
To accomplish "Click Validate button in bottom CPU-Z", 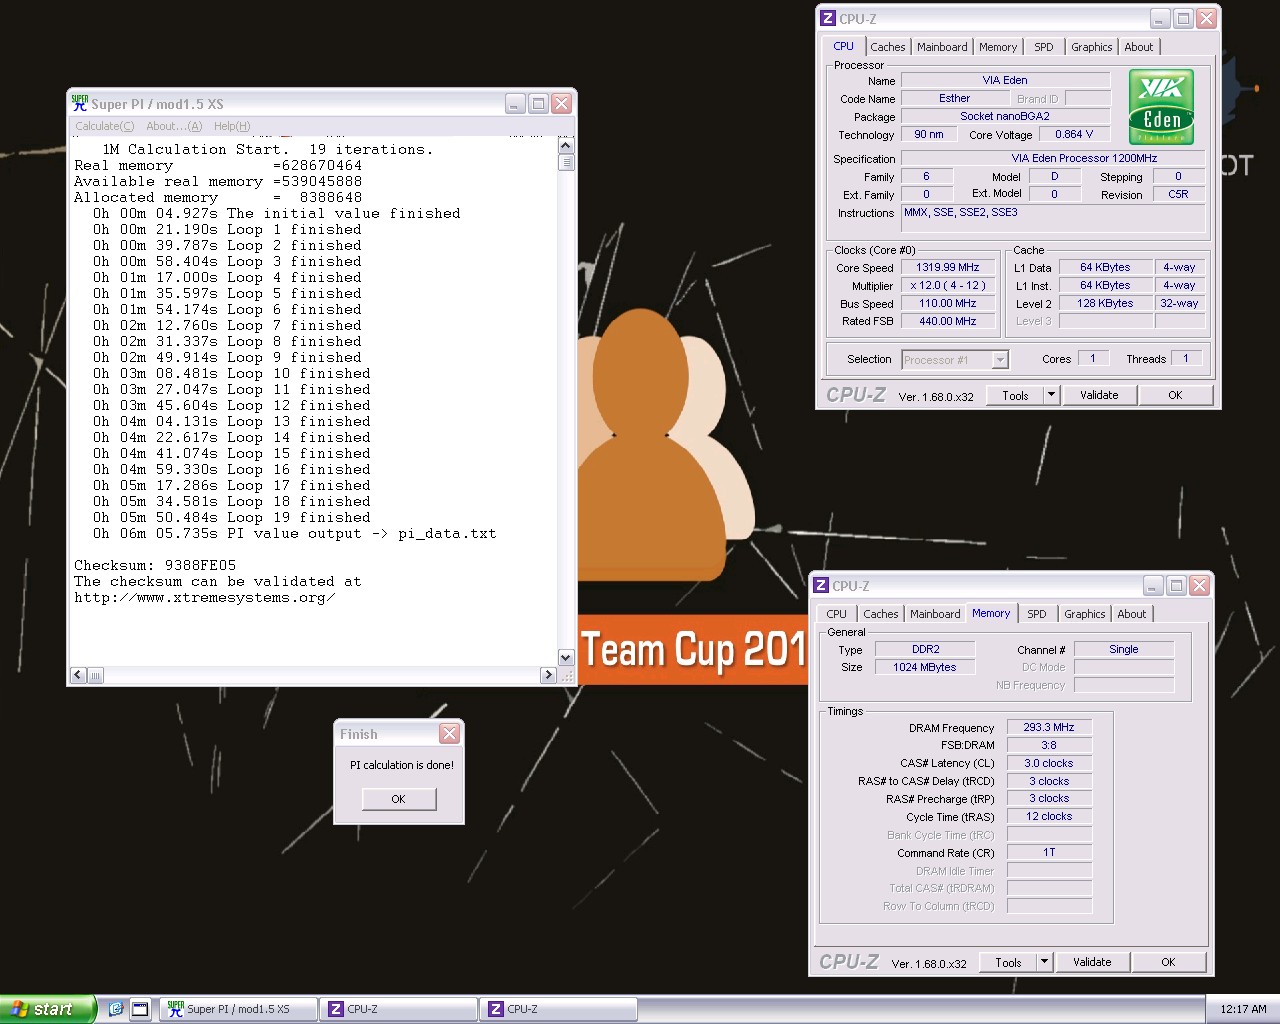I will click(1092, 962).
